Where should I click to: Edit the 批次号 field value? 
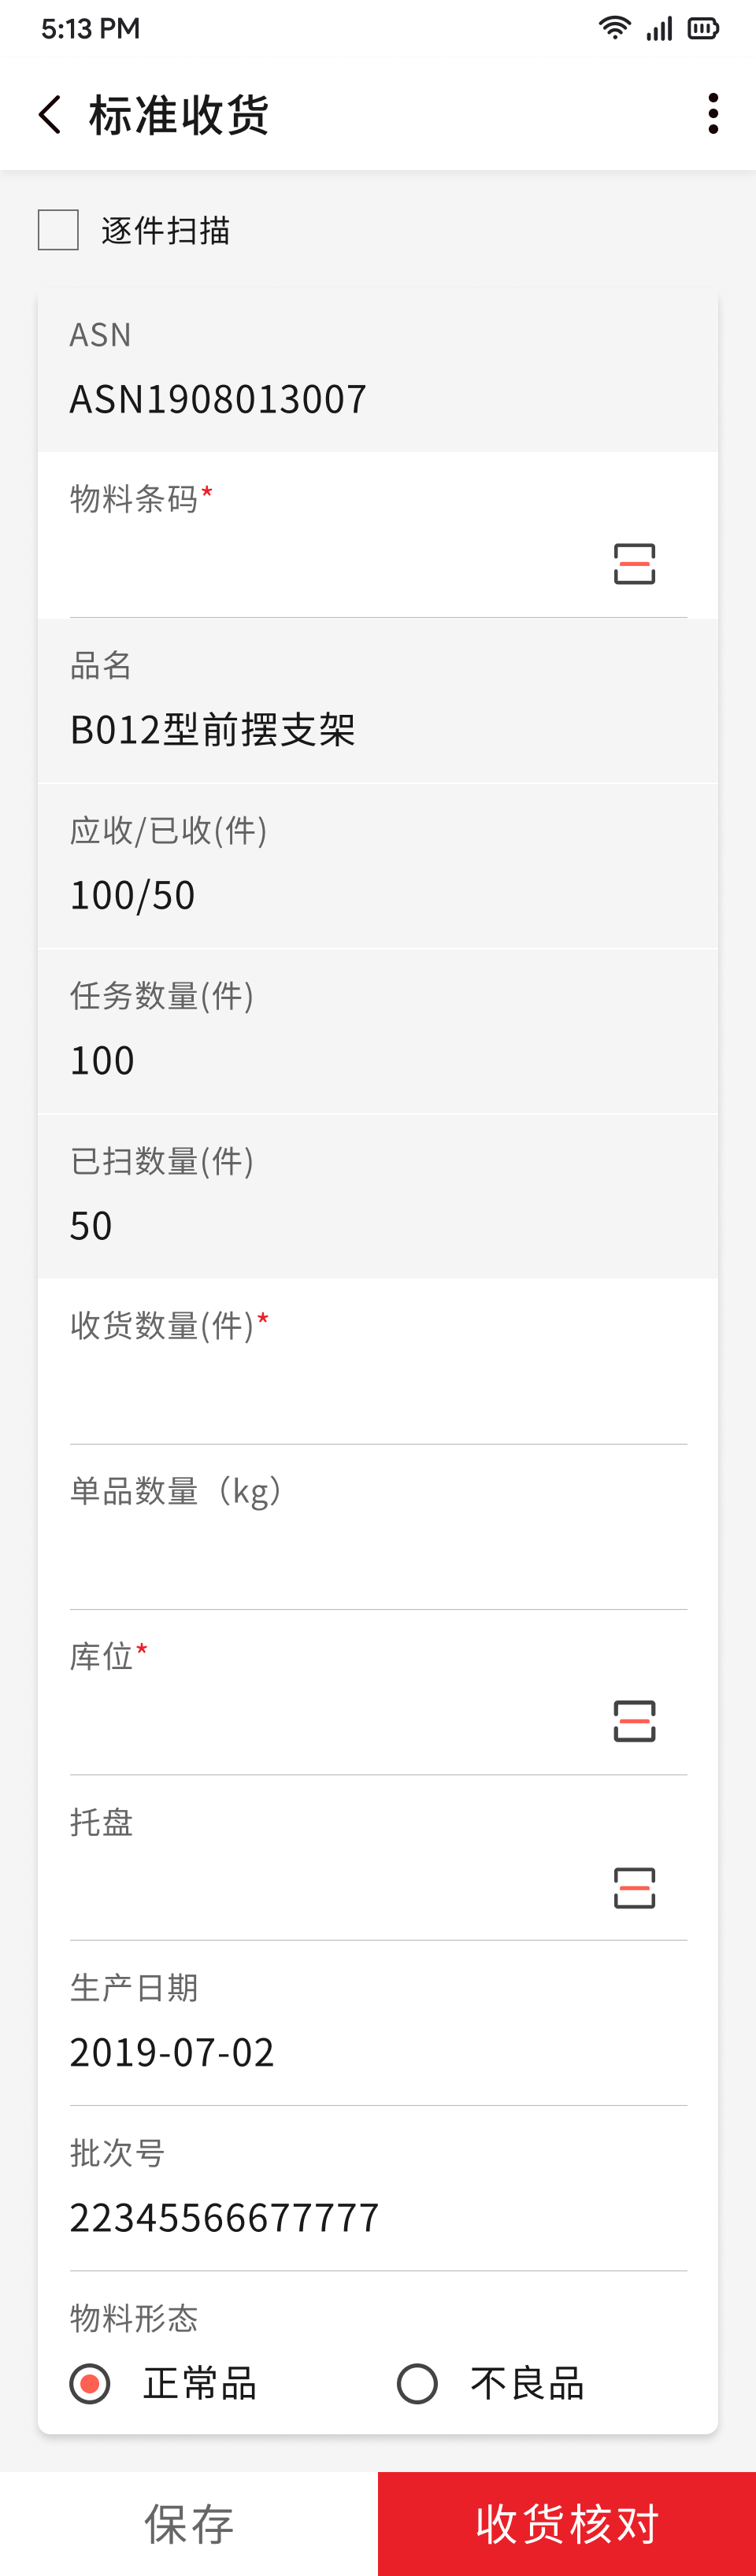(378, 2218)
